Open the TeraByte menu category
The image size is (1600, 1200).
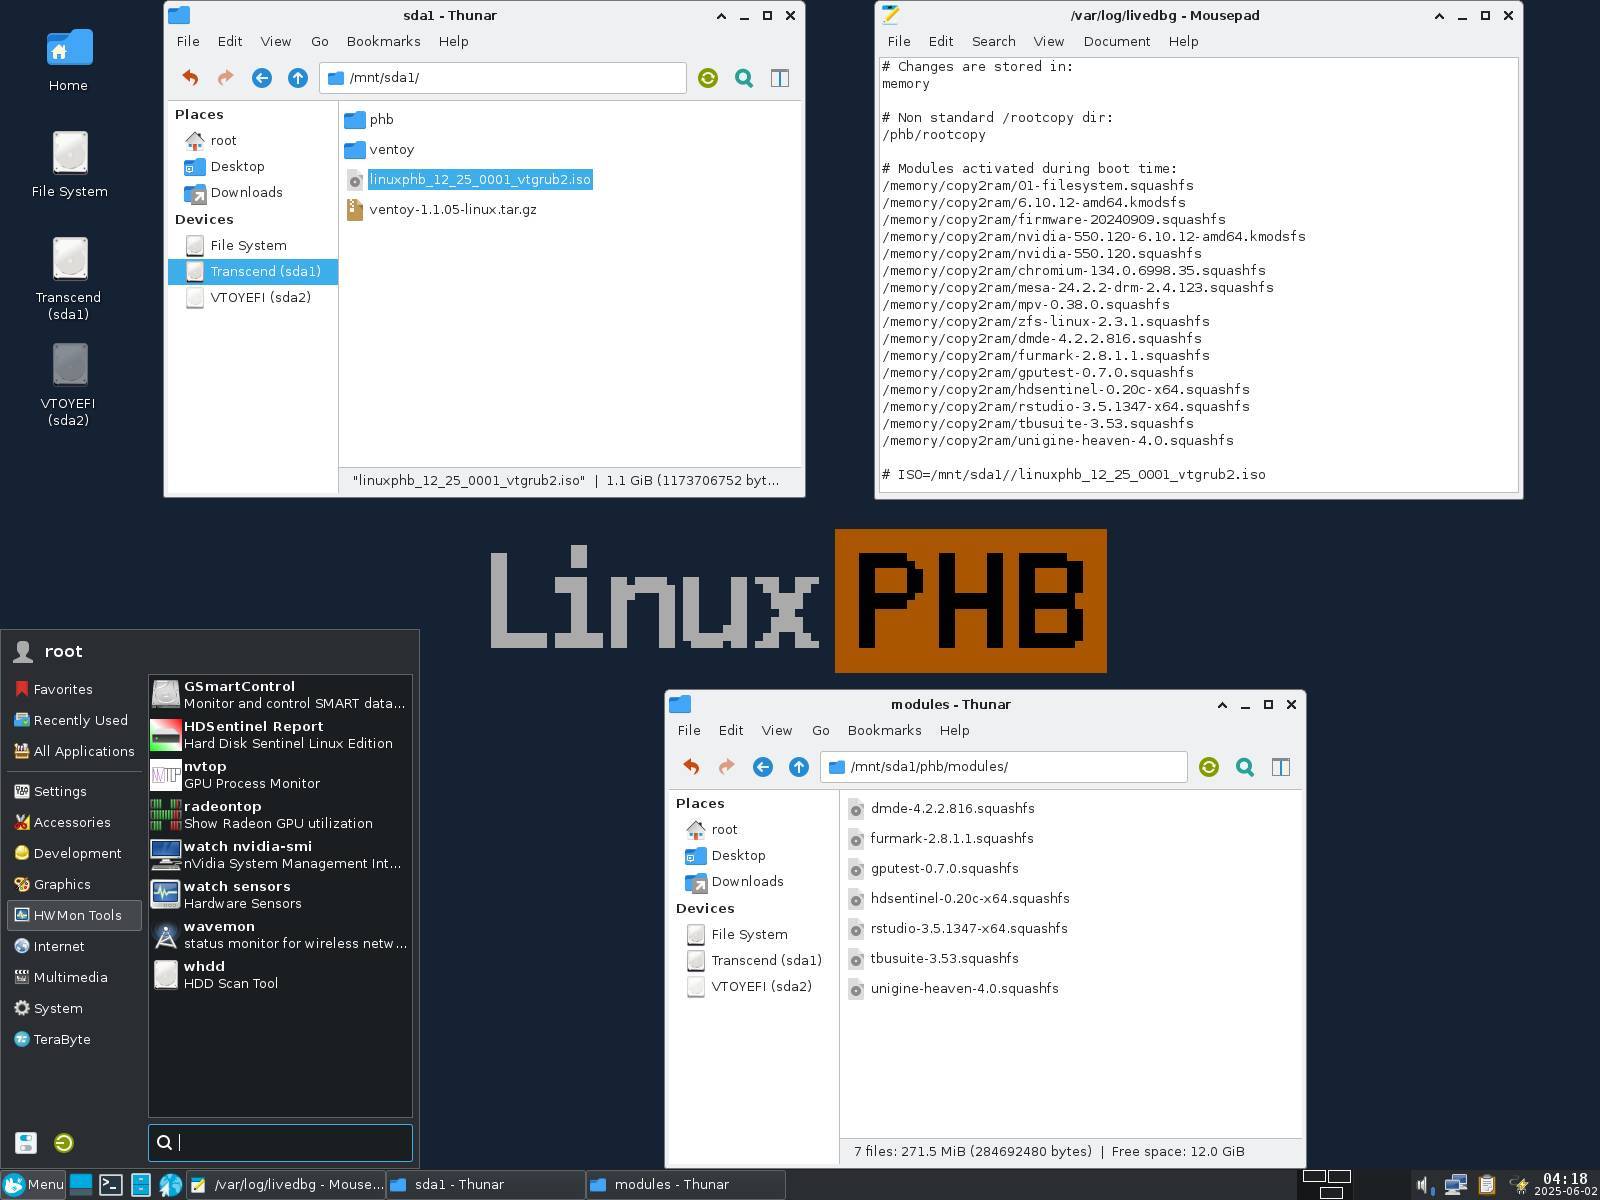click(x=73, y=1039)
